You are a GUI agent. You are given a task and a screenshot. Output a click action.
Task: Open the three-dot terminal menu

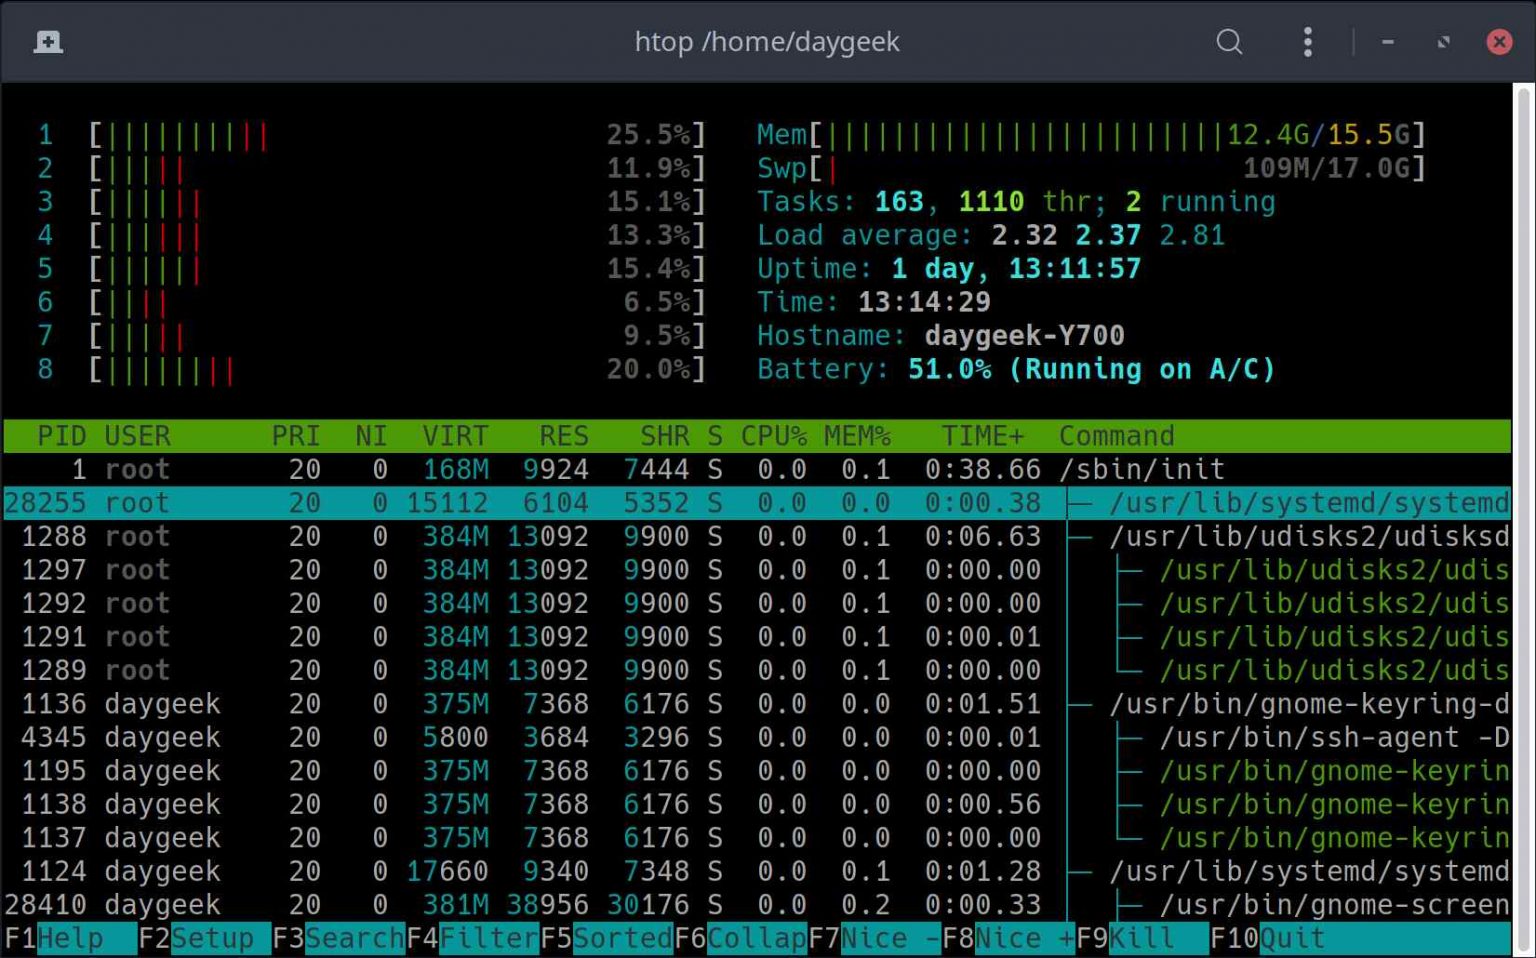tap(1307, 42)
